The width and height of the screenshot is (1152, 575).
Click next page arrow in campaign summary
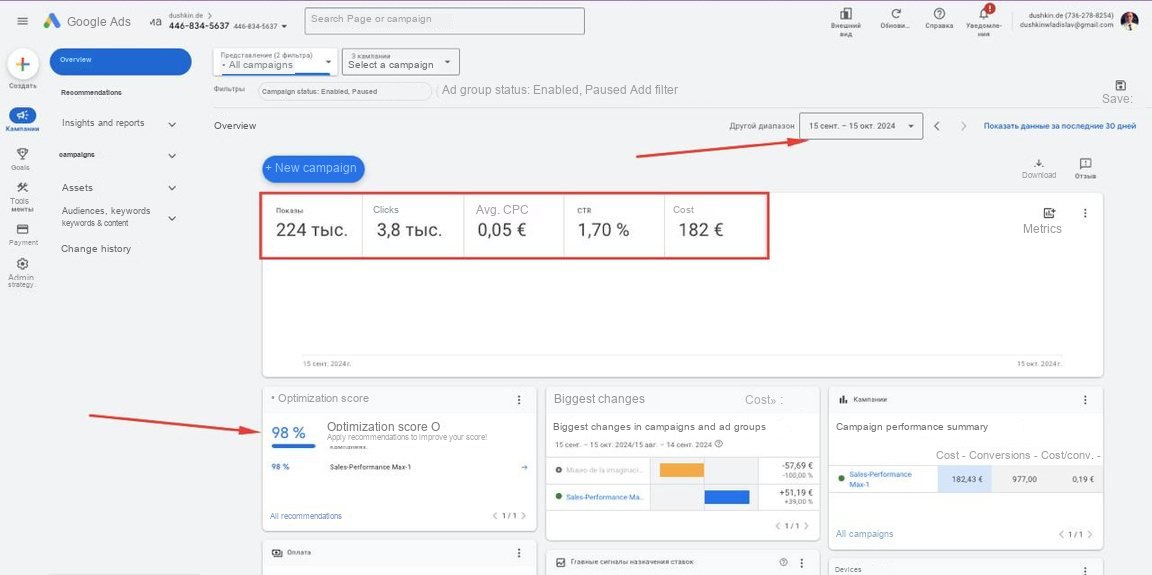coord(1091,534)
